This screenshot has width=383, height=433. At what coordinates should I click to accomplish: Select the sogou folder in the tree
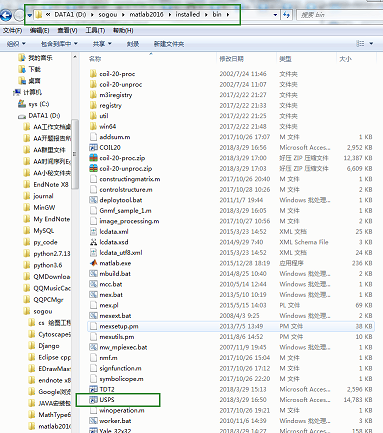(43, 311)
